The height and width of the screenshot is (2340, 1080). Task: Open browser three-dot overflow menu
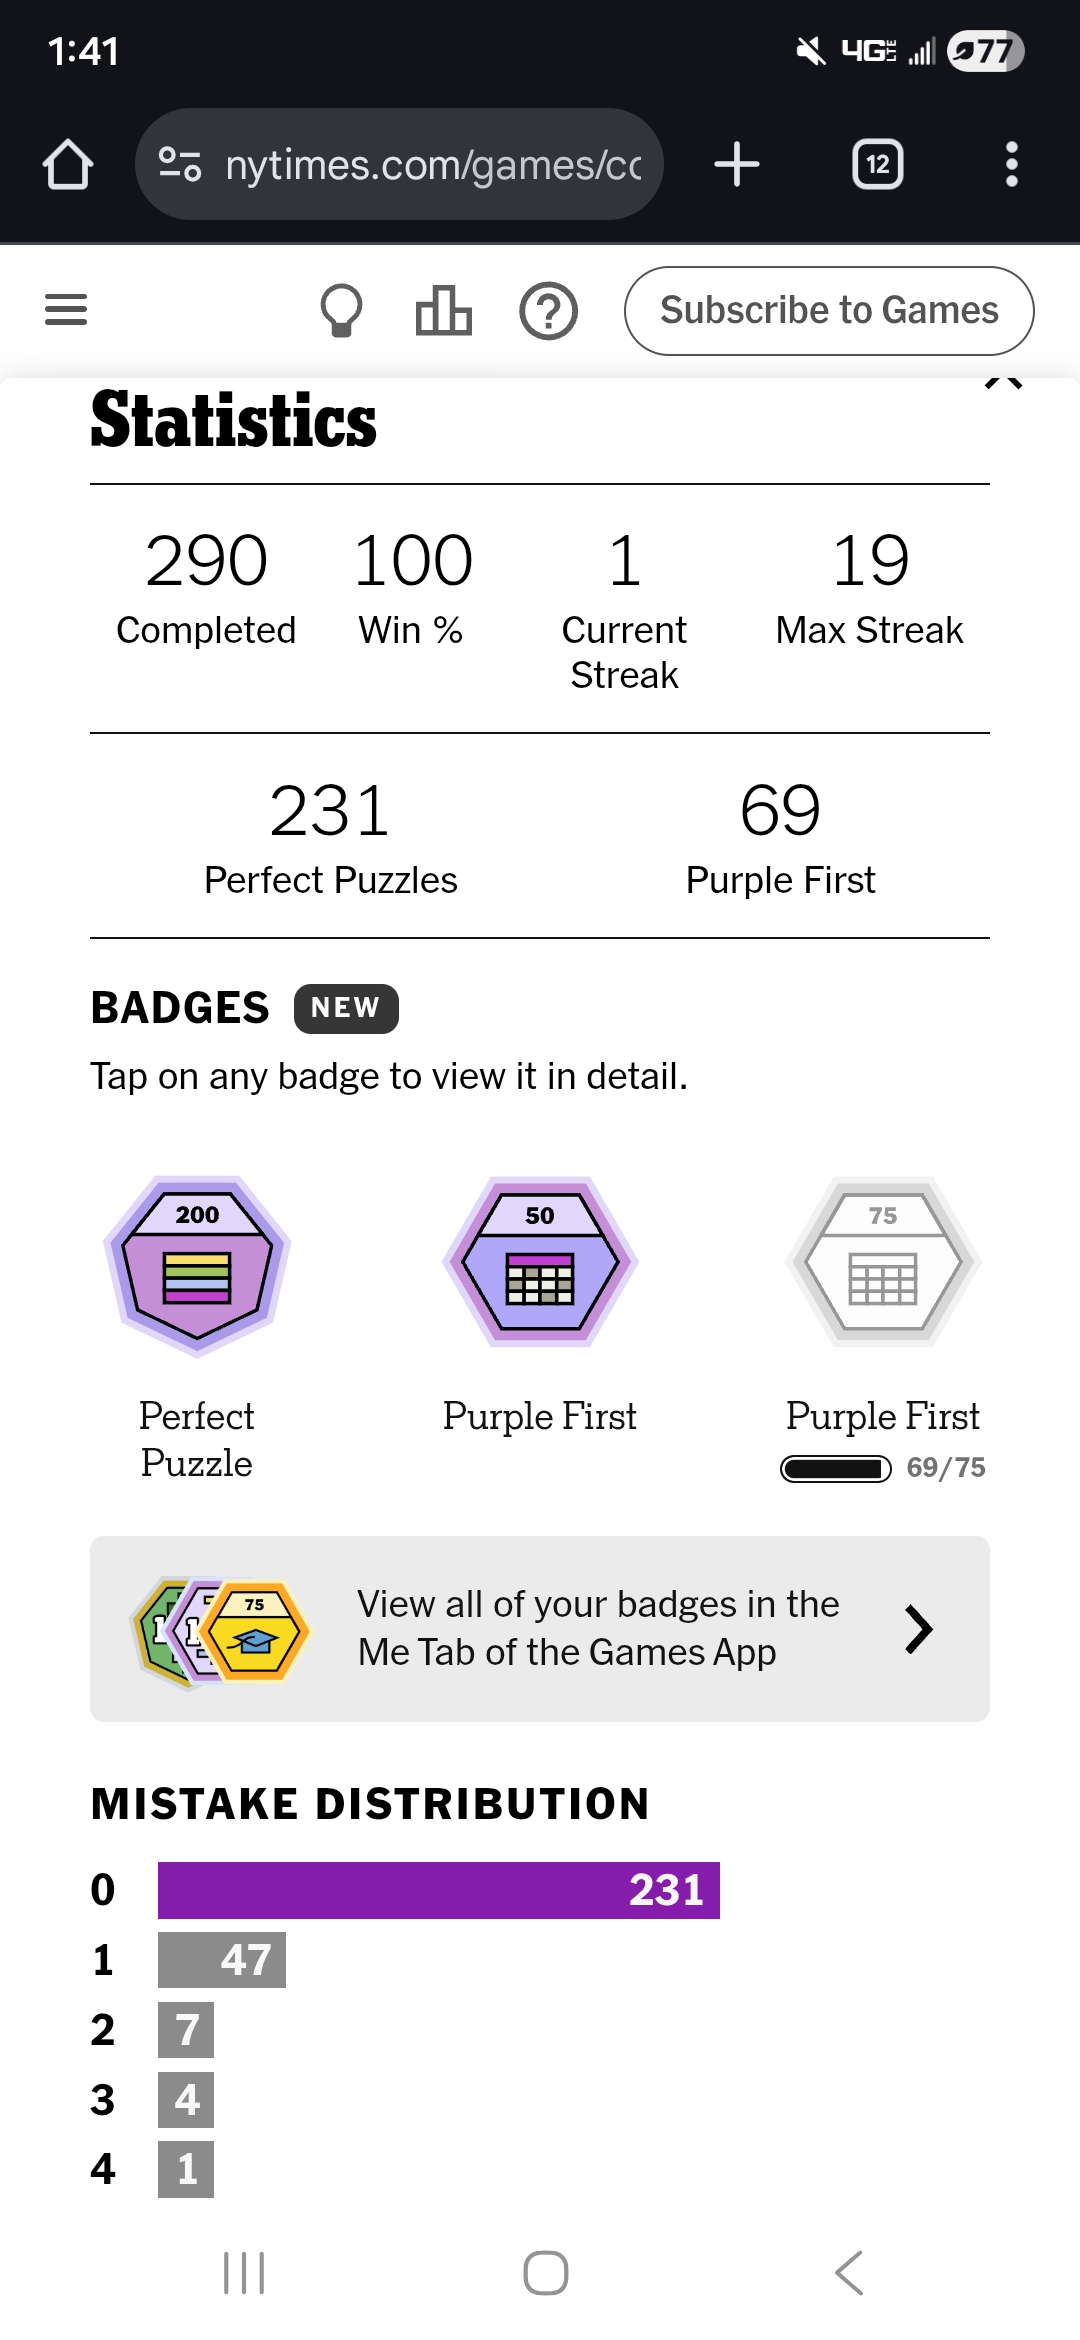pos(1011,164)
